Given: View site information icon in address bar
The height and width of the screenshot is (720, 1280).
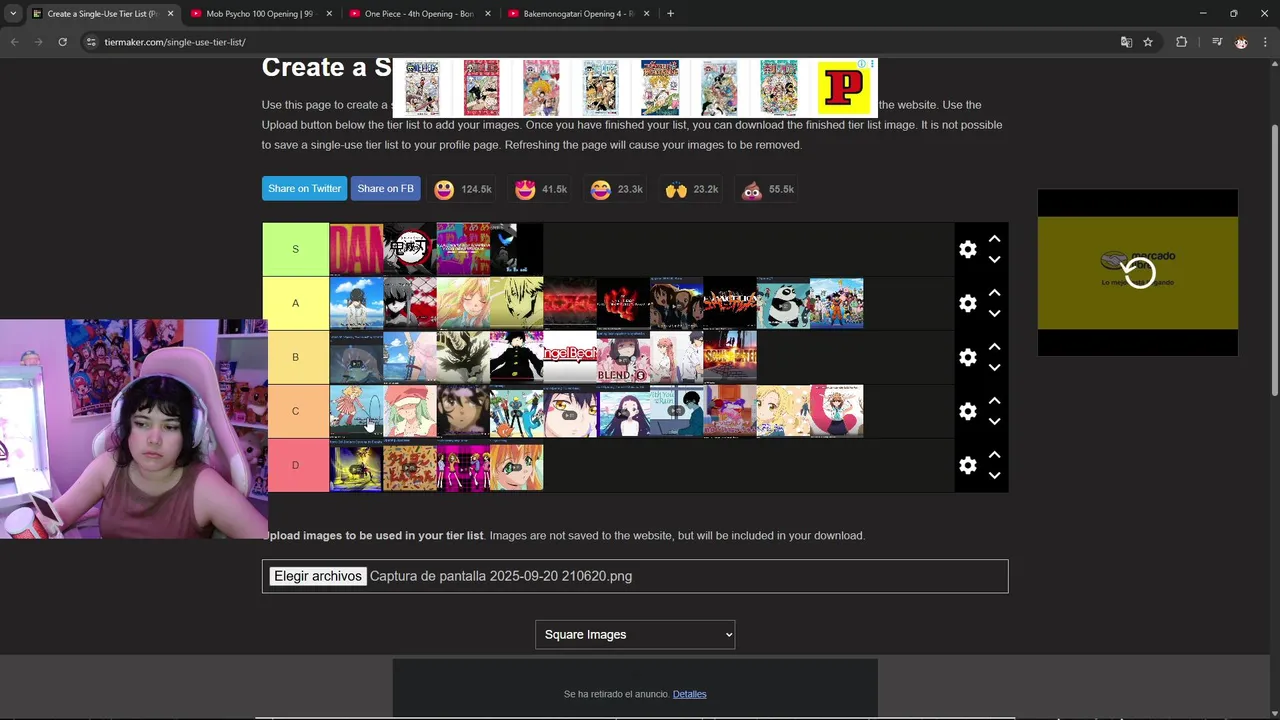Looking at the screenshot, I should 91,42.
